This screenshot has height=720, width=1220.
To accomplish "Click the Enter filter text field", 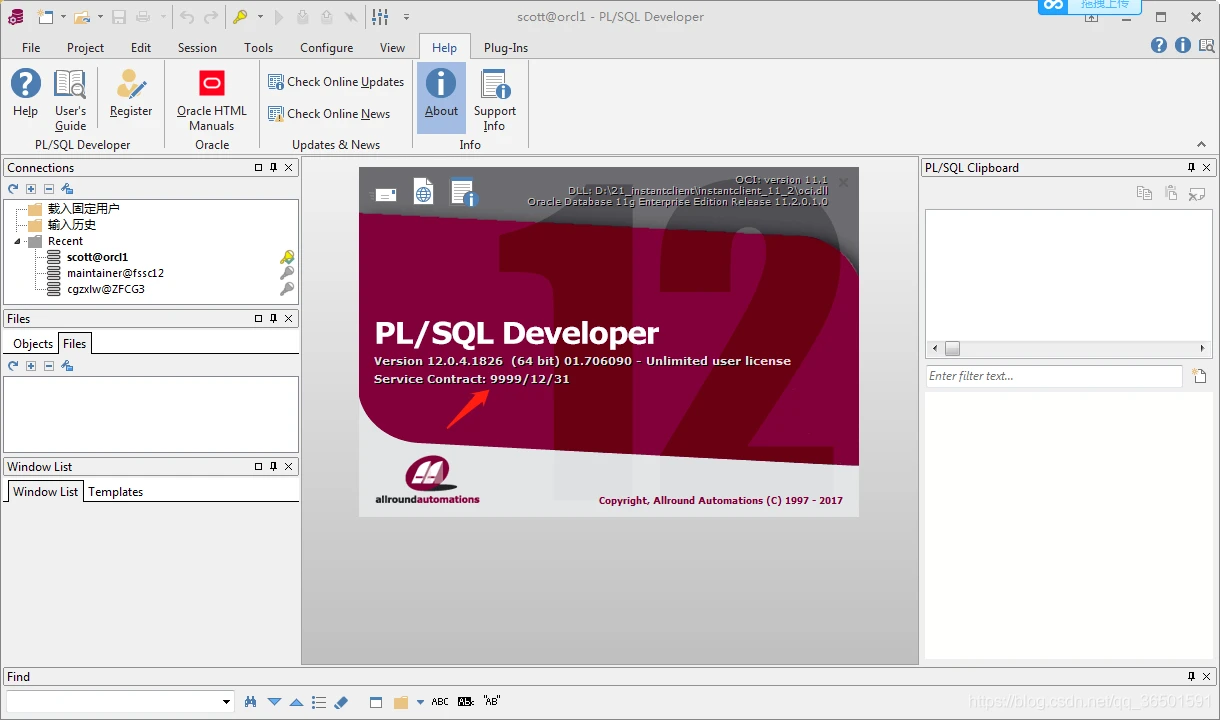I will pos(1053,376).
